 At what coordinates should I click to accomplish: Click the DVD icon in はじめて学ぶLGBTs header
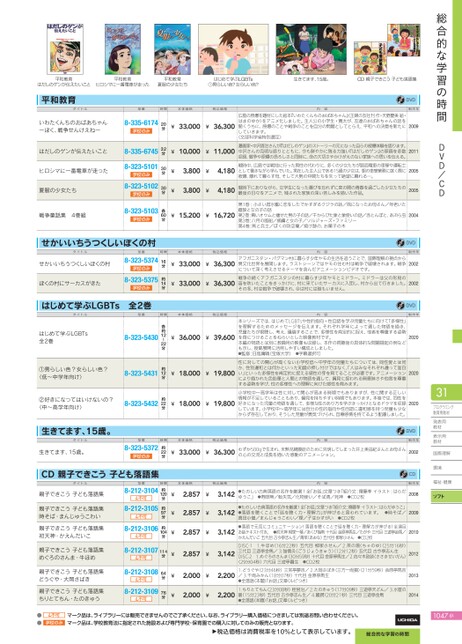406,305
